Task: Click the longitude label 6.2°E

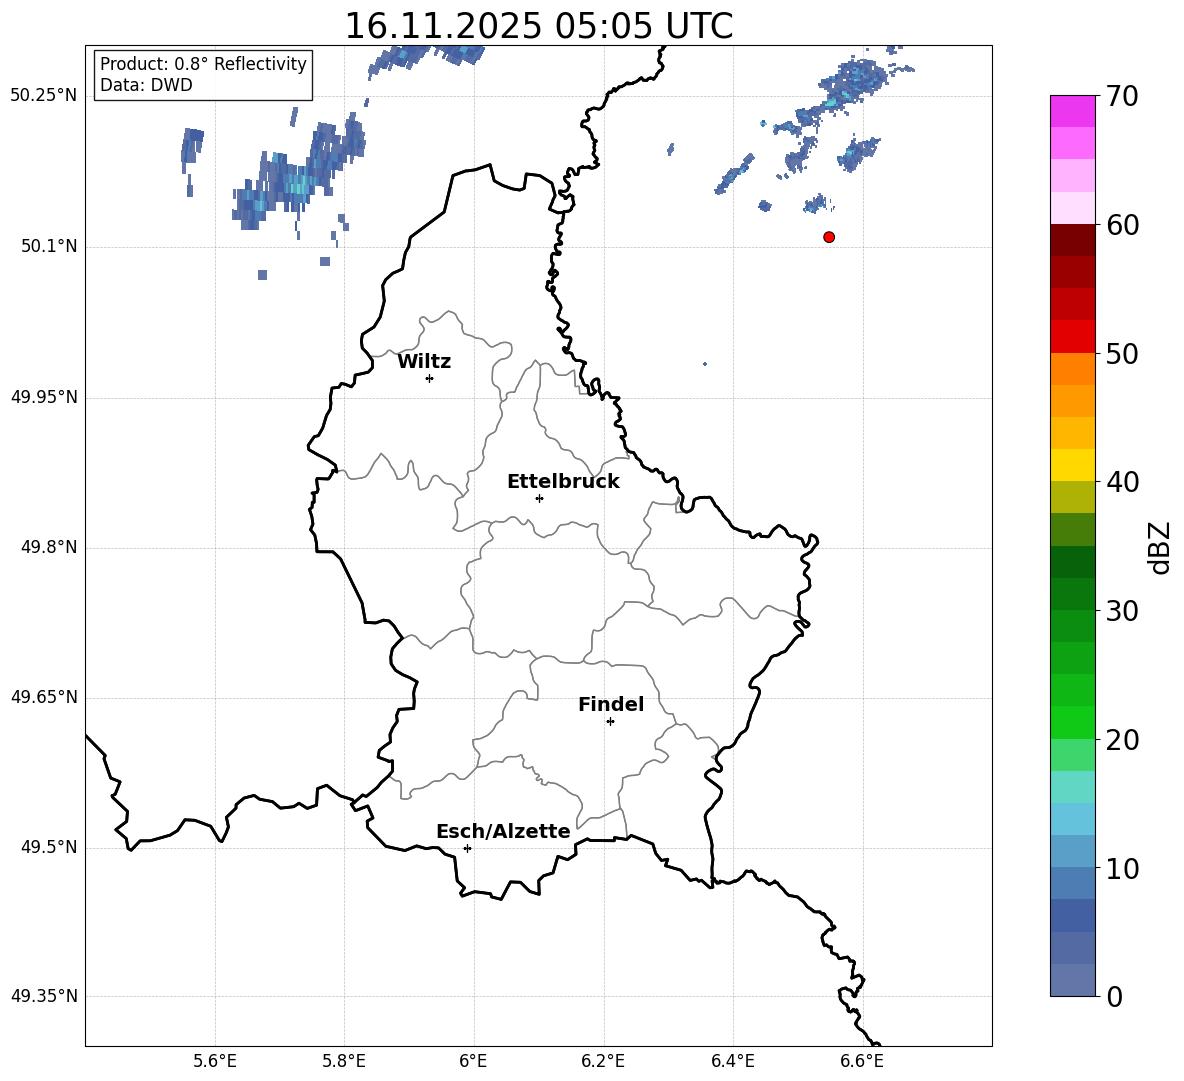Action: 603,1061
